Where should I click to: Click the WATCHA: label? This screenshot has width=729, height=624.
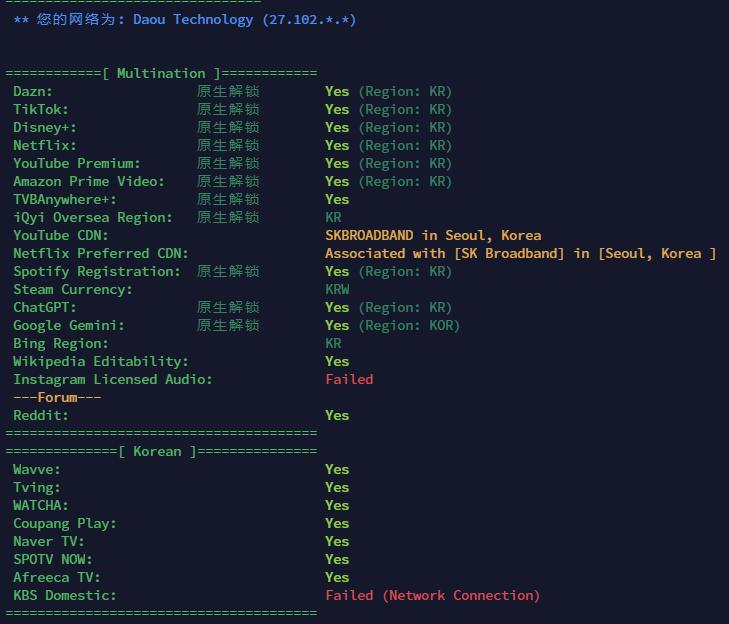coord(41,505)
